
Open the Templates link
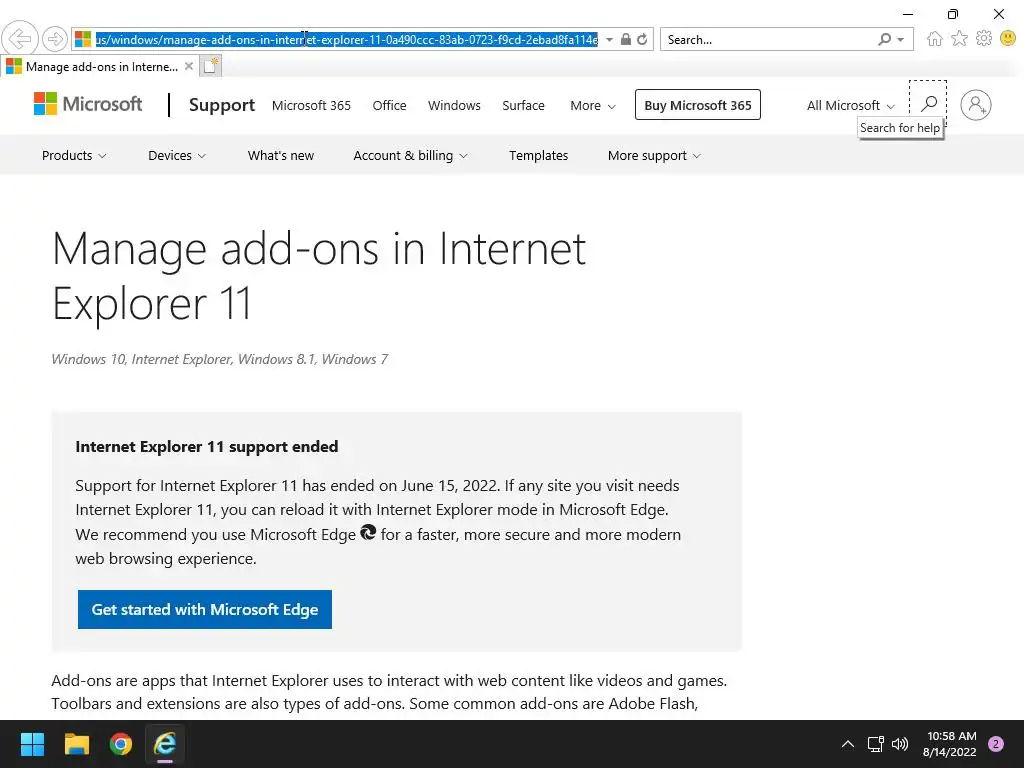point(539,155)
